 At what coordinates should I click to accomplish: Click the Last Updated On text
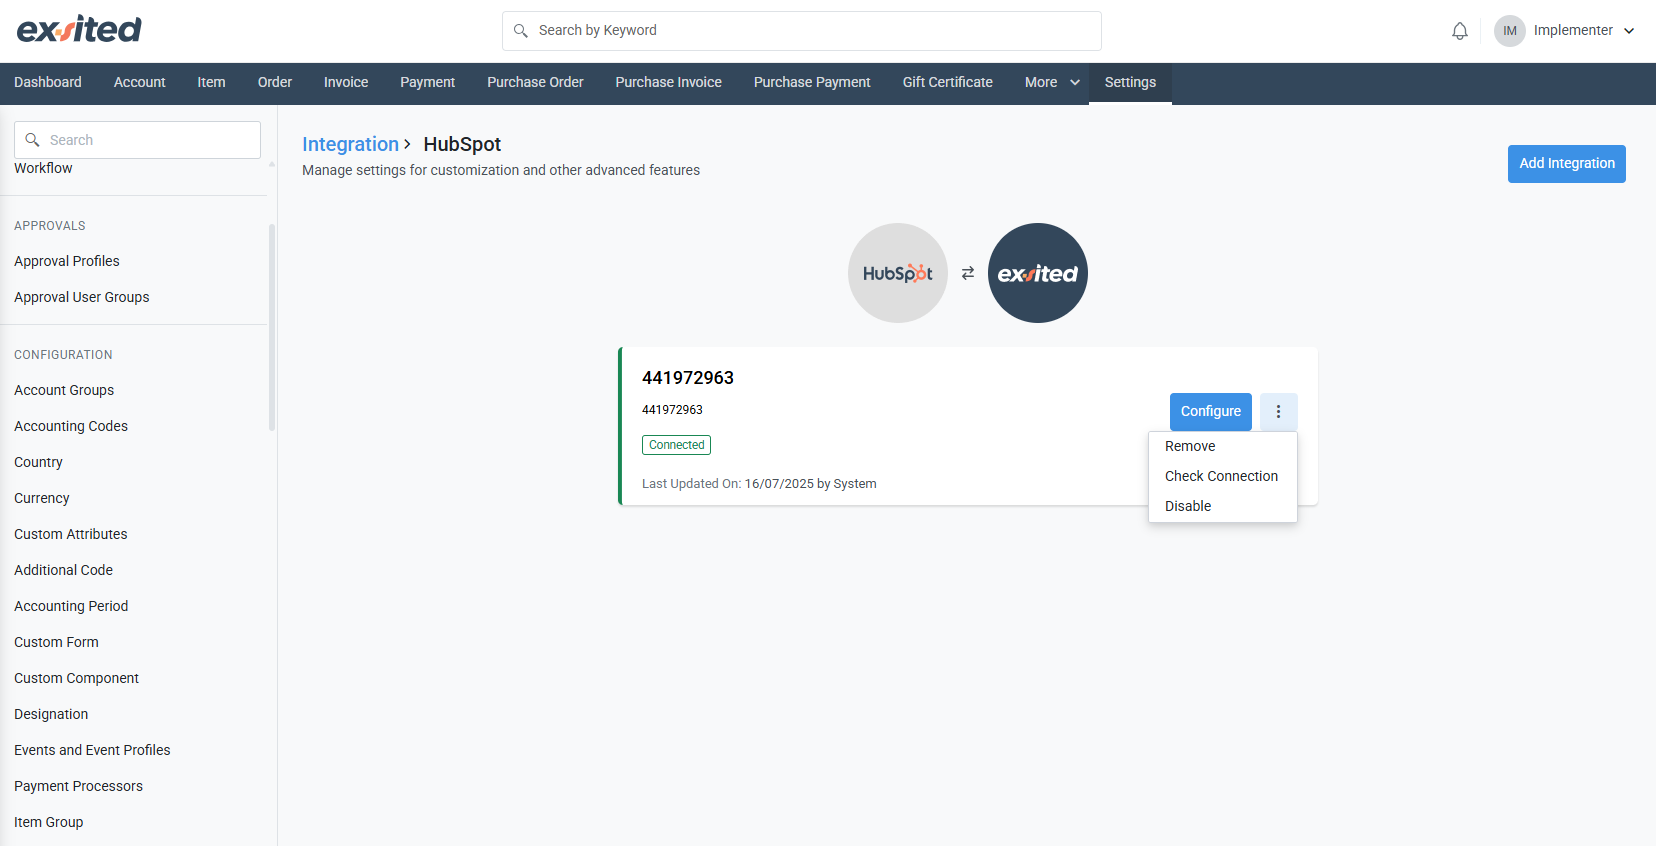[759, 484]
